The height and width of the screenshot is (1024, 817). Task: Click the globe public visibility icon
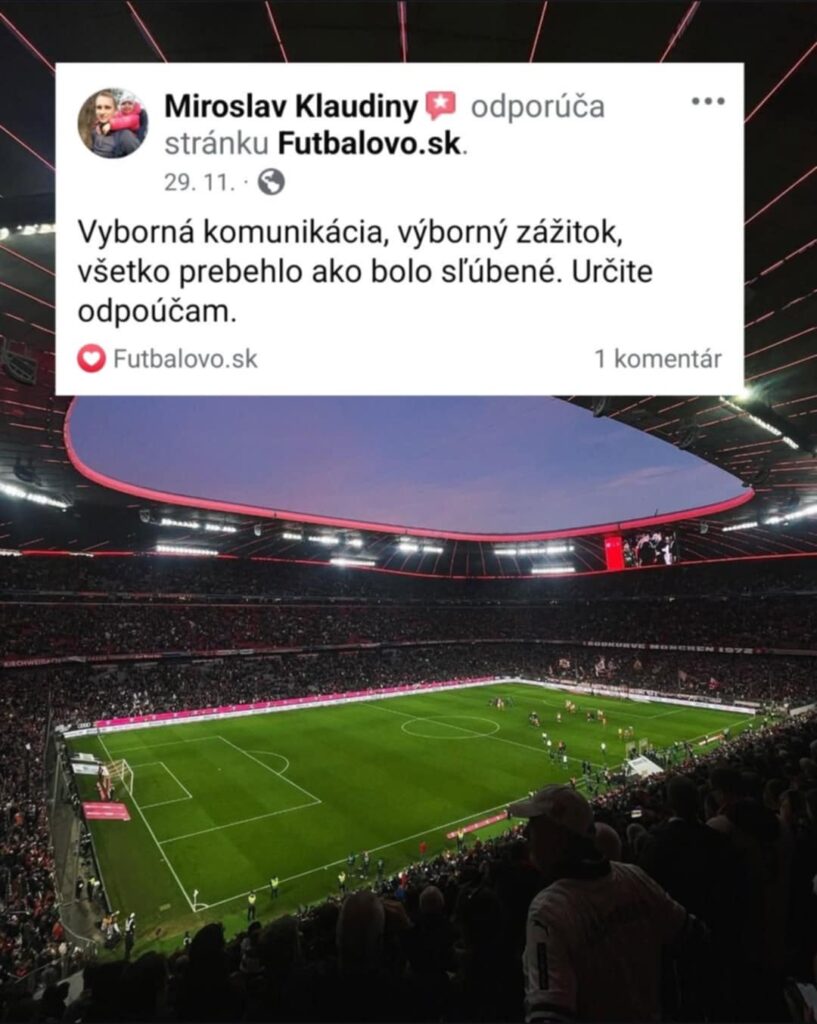(271, 182)
